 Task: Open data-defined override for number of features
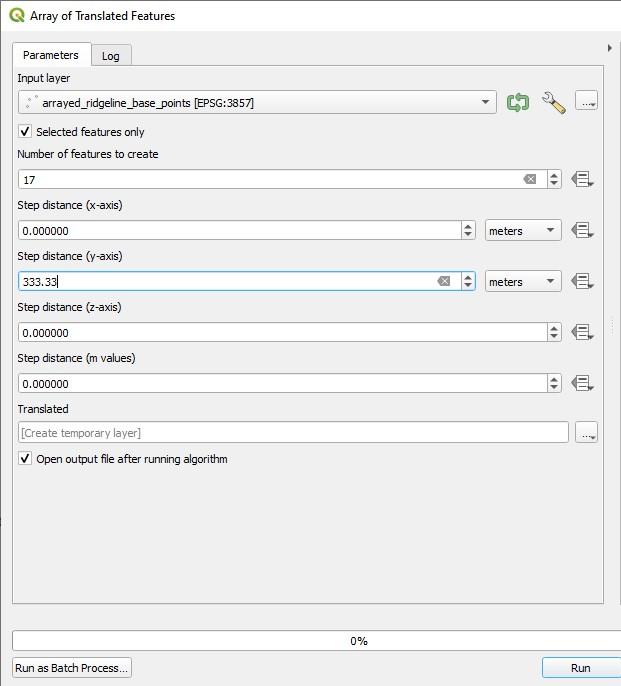(x=582, y=179)
